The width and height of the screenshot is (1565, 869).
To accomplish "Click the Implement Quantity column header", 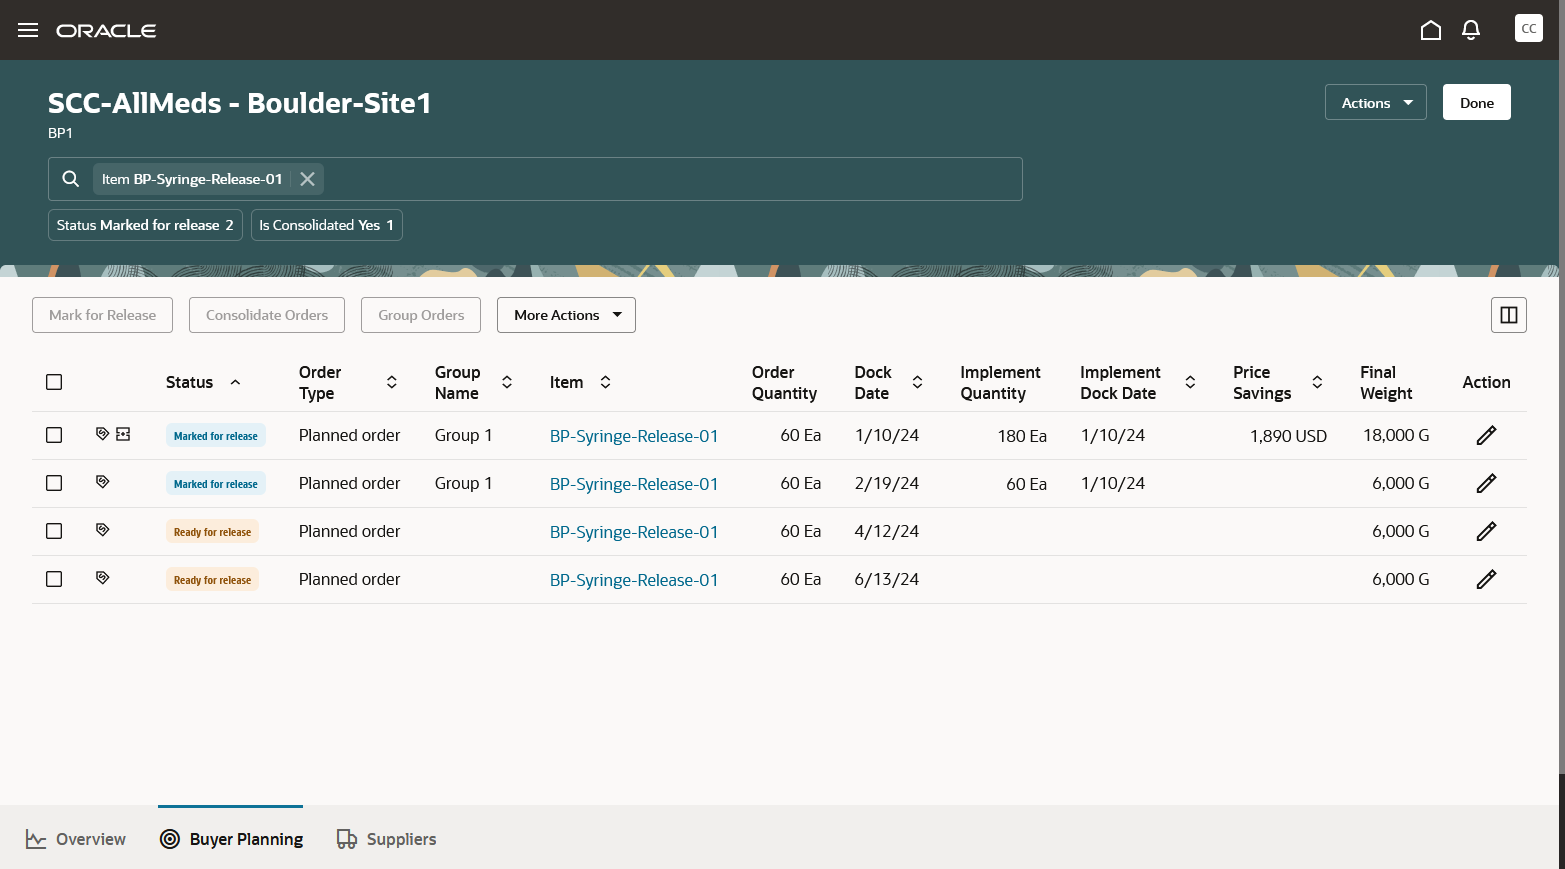I will pyautogui.click(x=1000, y=382).
